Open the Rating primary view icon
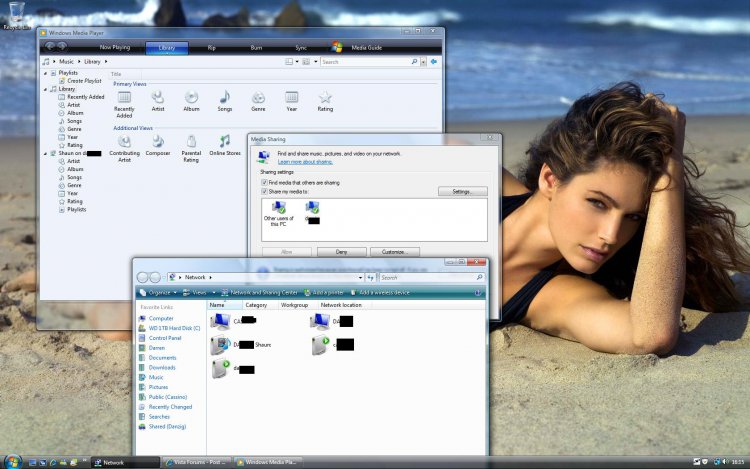 point(325,98)
